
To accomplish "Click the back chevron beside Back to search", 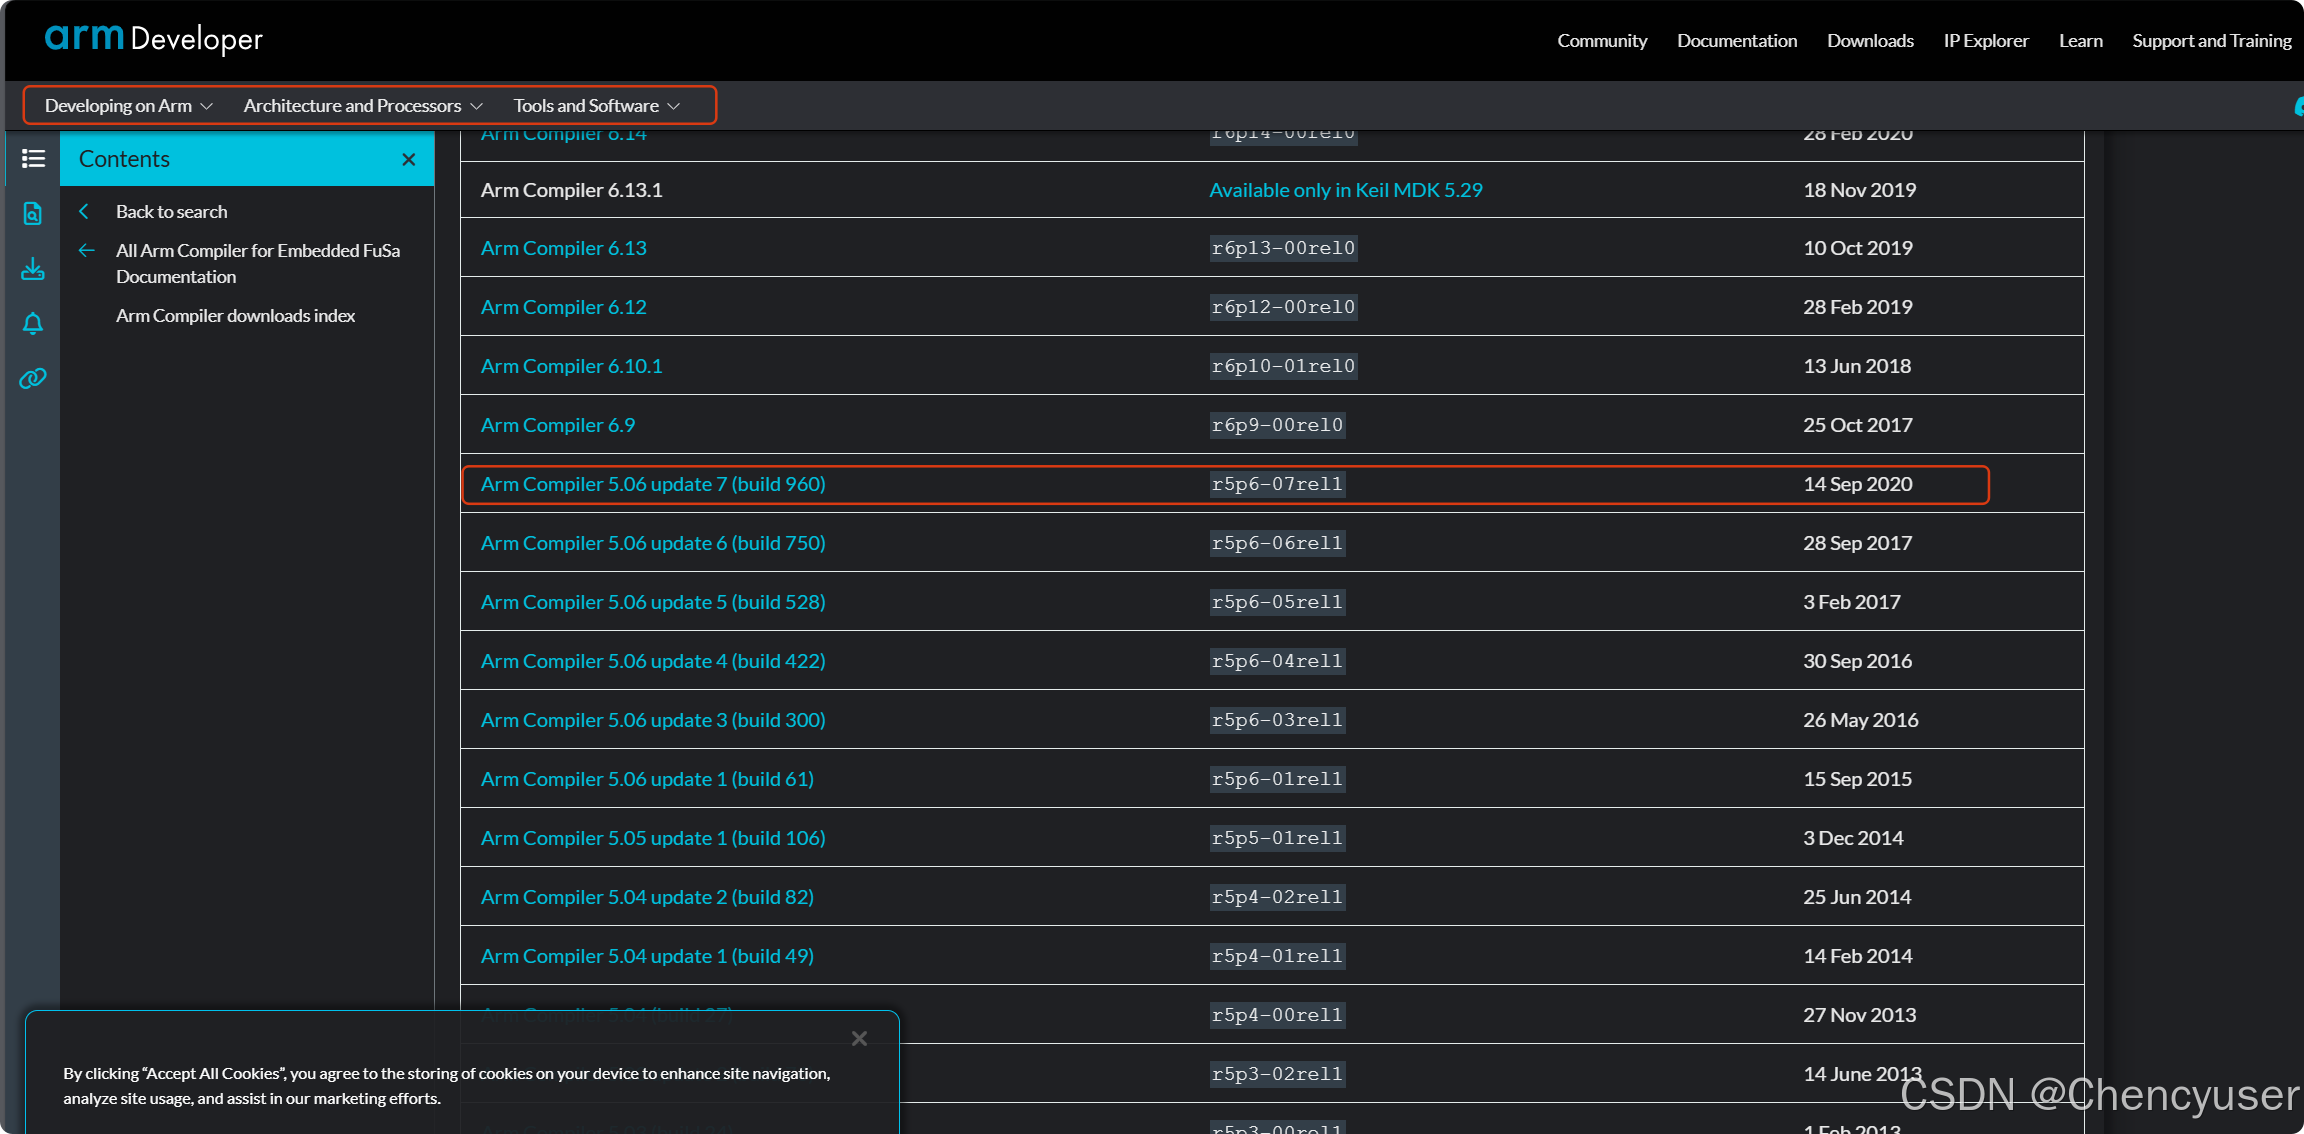I will (85, 211).
